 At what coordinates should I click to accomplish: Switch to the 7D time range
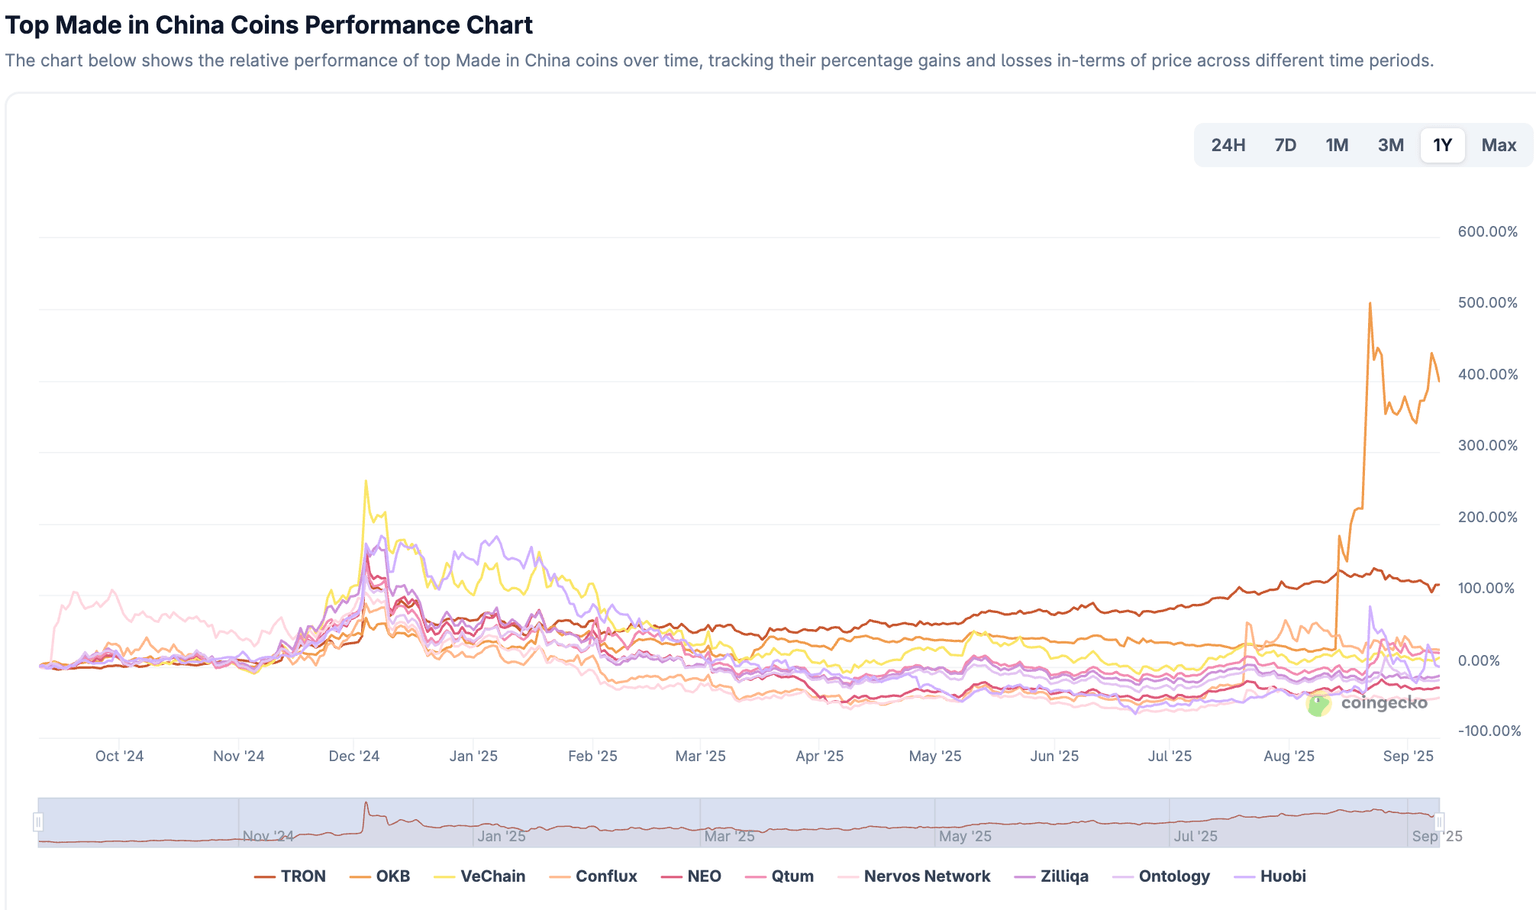point(1285,145)
